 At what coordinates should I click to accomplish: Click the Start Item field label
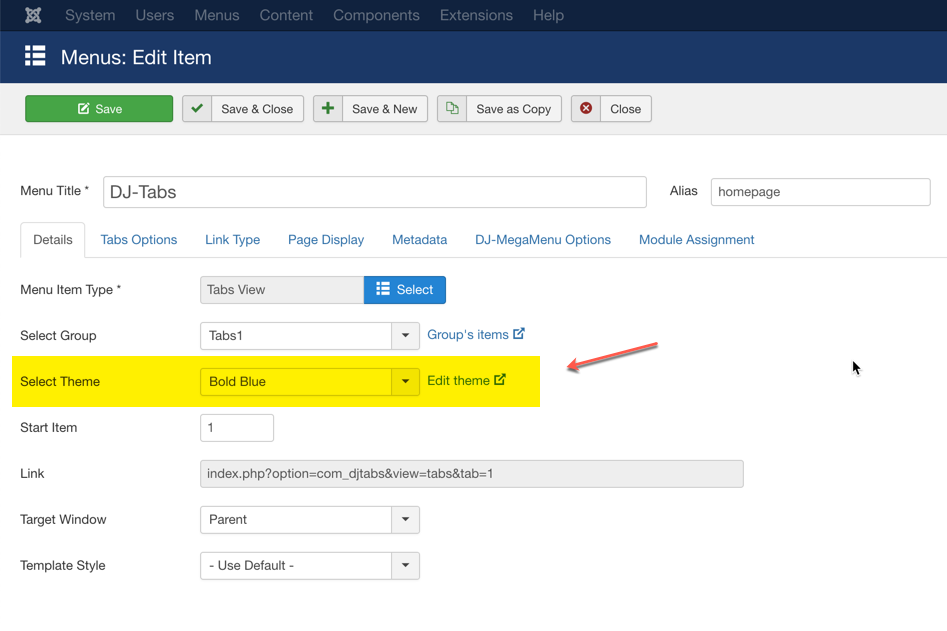(x=48, y=428)
